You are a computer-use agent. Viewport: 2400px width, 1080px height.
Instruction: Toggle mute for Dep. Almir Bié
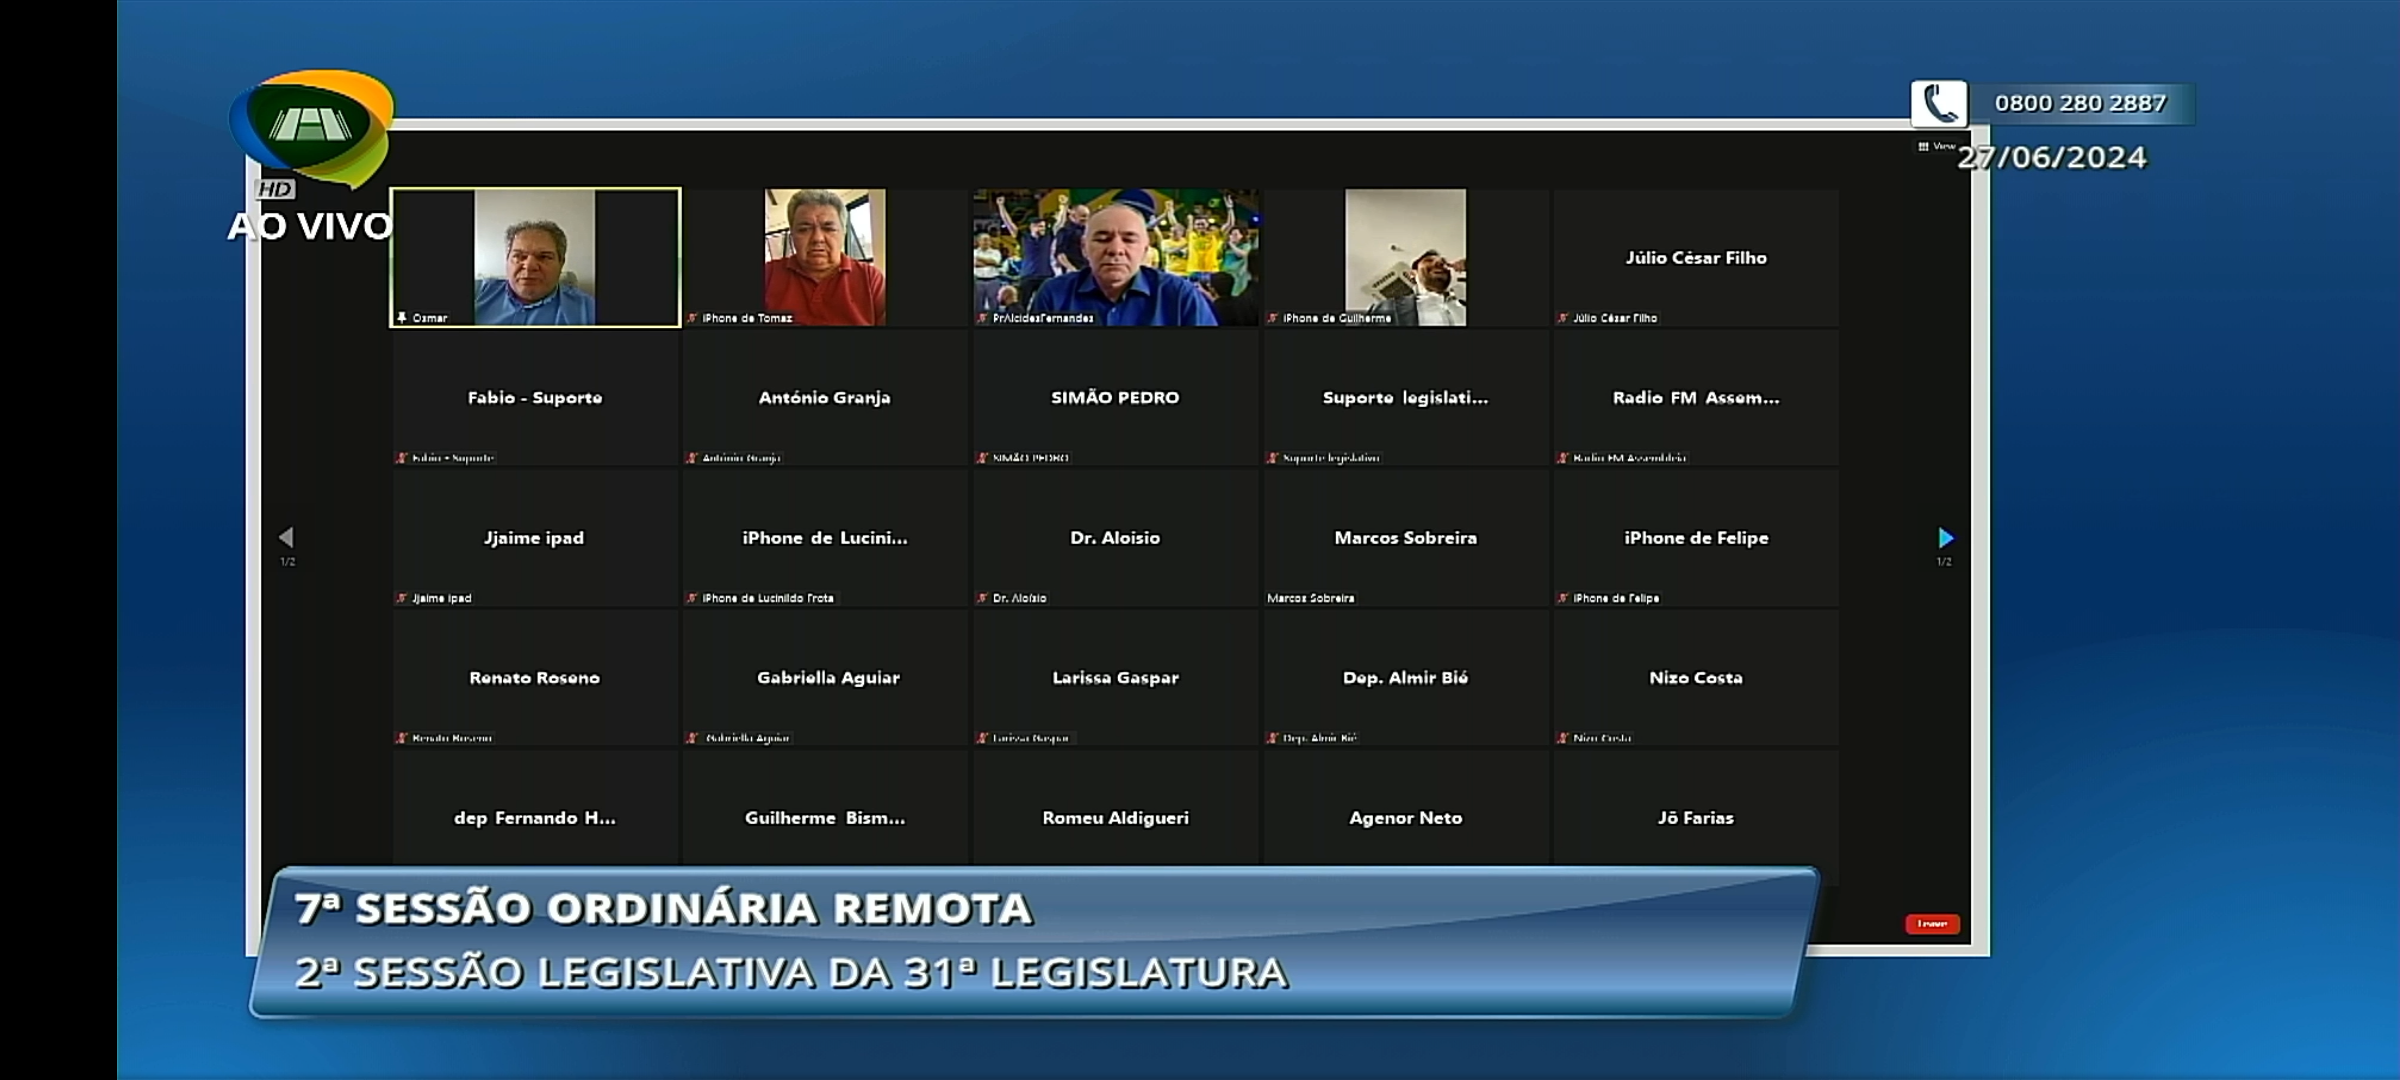1274,738
